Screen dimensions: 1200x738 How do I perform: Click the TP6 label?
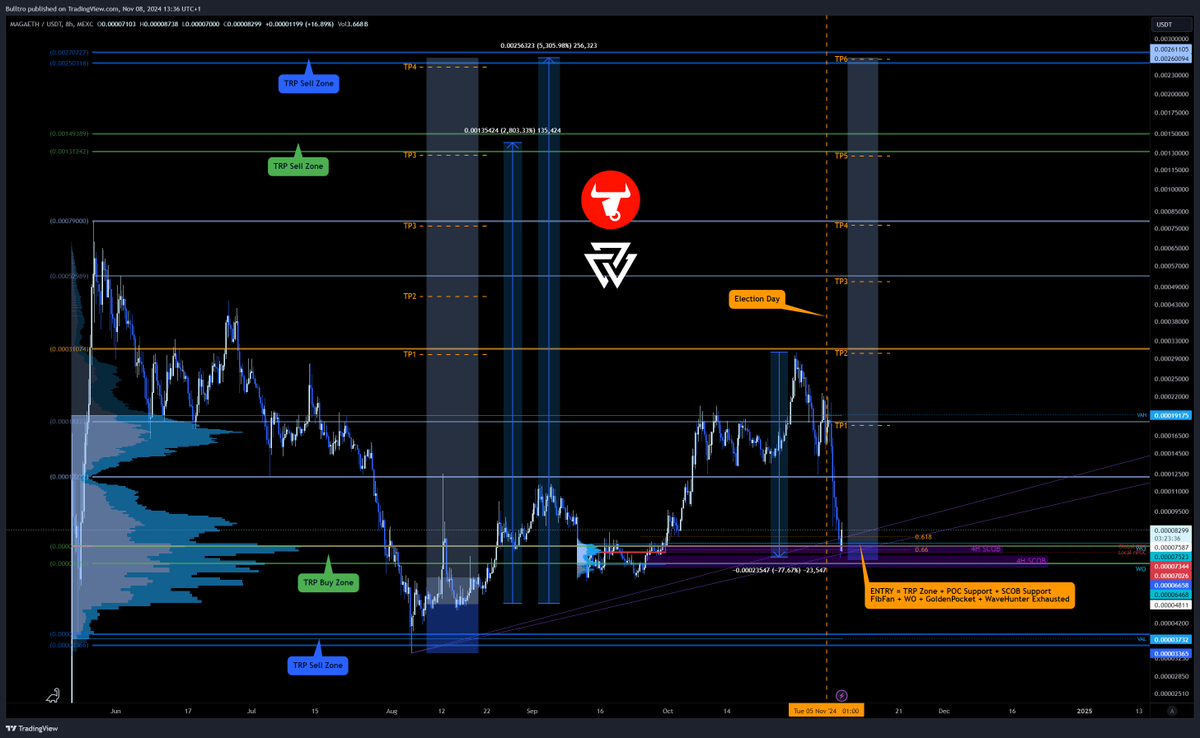841,60
